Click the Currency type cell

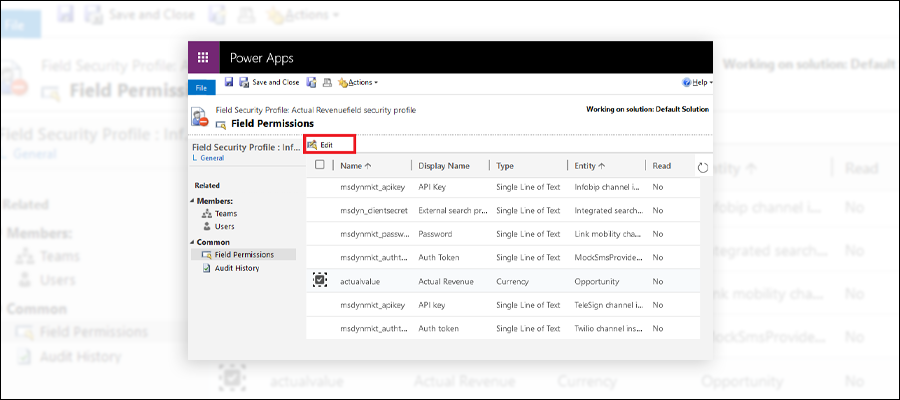point(512,282)
